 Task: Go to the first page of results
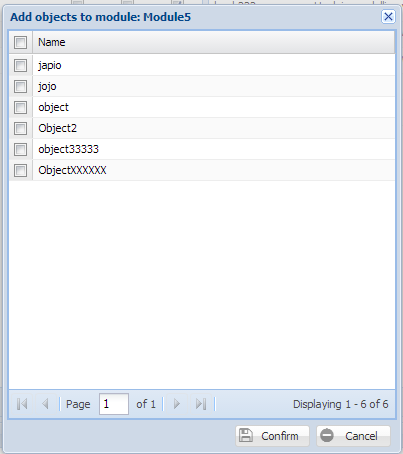pyautogui.click(x=22, y=404)
